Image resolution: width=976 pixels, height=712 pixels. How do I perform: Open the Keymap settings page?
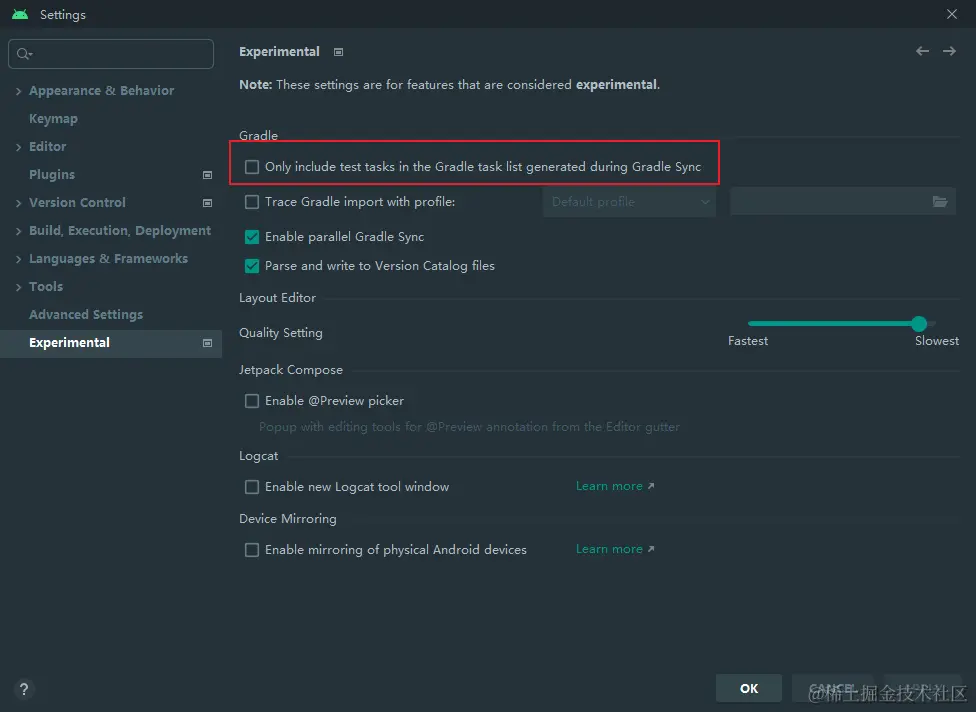click(53, 118)
